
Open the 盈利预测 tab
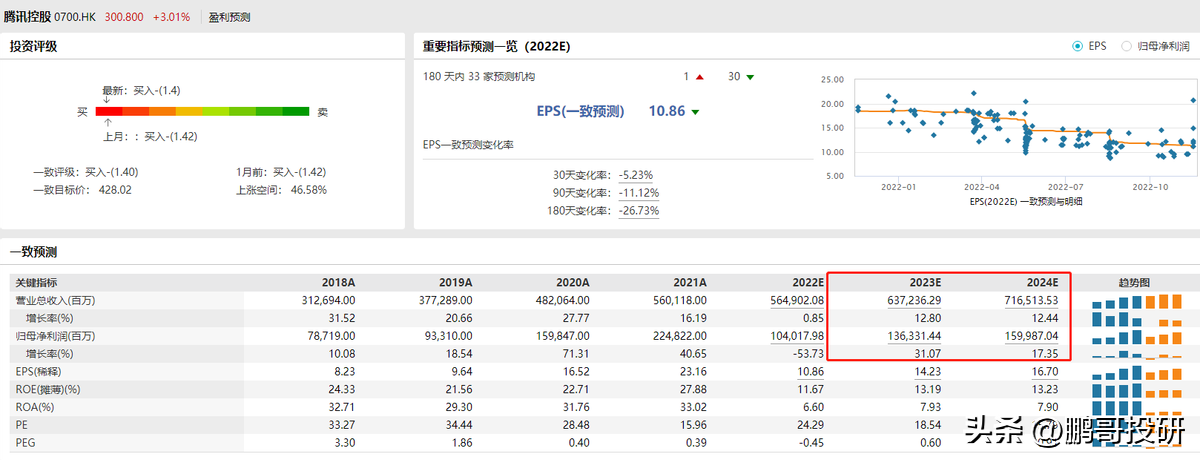tap(229, 17)
